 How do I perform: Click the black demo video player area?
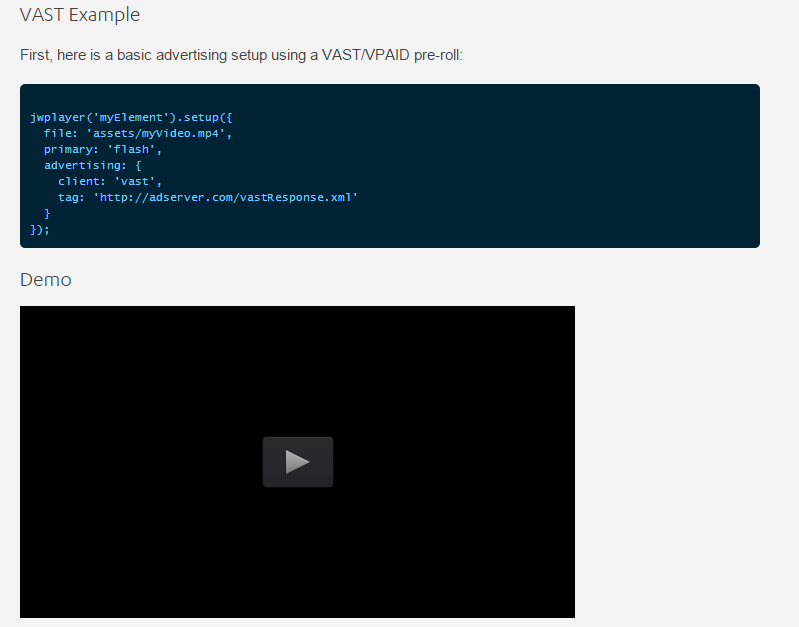(297, 462)
